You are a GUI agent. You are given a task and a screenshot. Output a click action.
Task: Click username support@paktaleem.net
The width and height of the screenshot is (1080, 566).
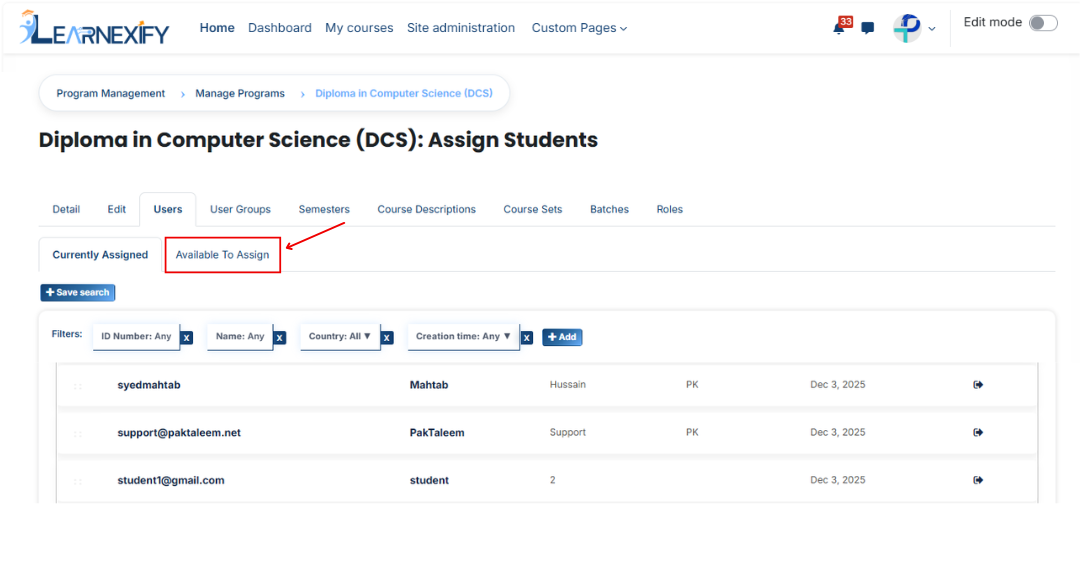pyautogui.click(x=179, y=432)
